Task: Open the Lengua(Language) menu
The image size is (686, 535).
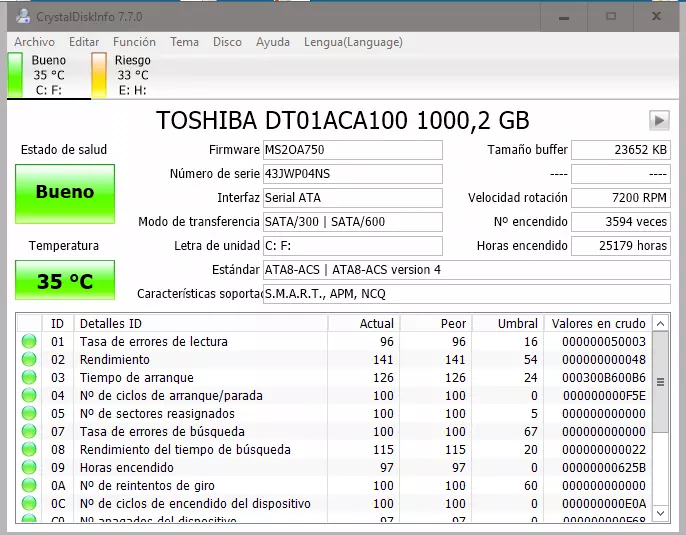Action: pyautogui.click(x=353, y=42)
